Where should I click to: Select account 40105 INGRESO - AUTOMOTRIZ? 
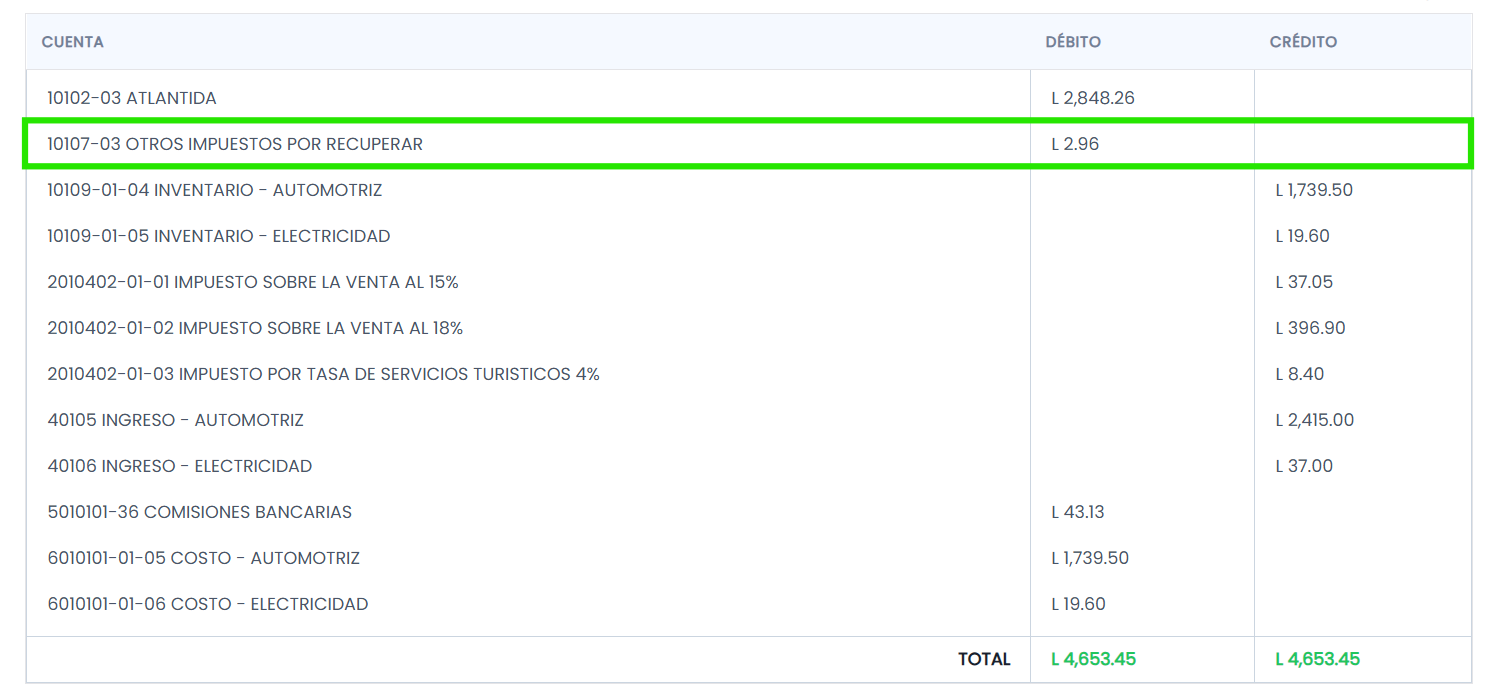175,420
